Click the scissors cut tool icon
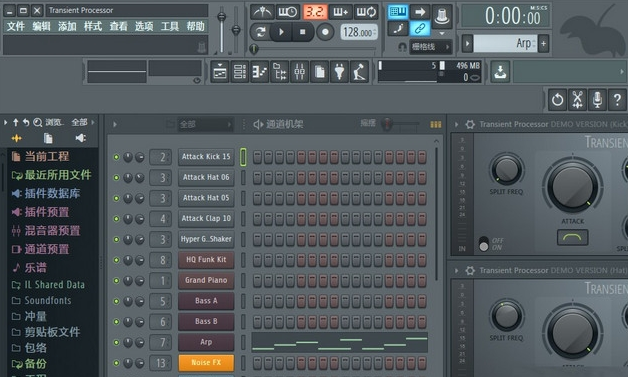628x377 pixels. pyautogui.click(x=577, y=99)
